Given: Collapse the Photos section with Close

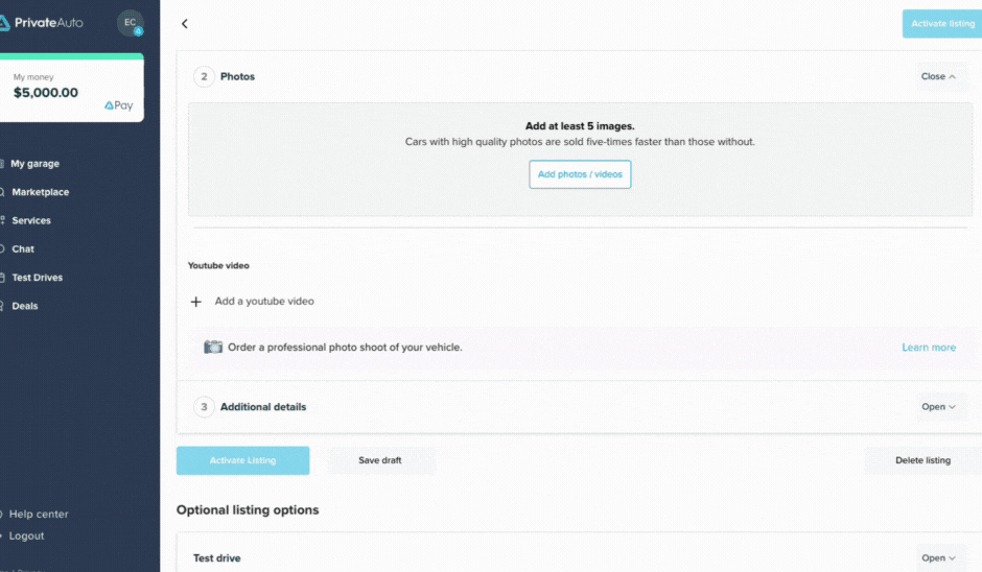Looking at the screenshot, I should [x=938, y=76].
